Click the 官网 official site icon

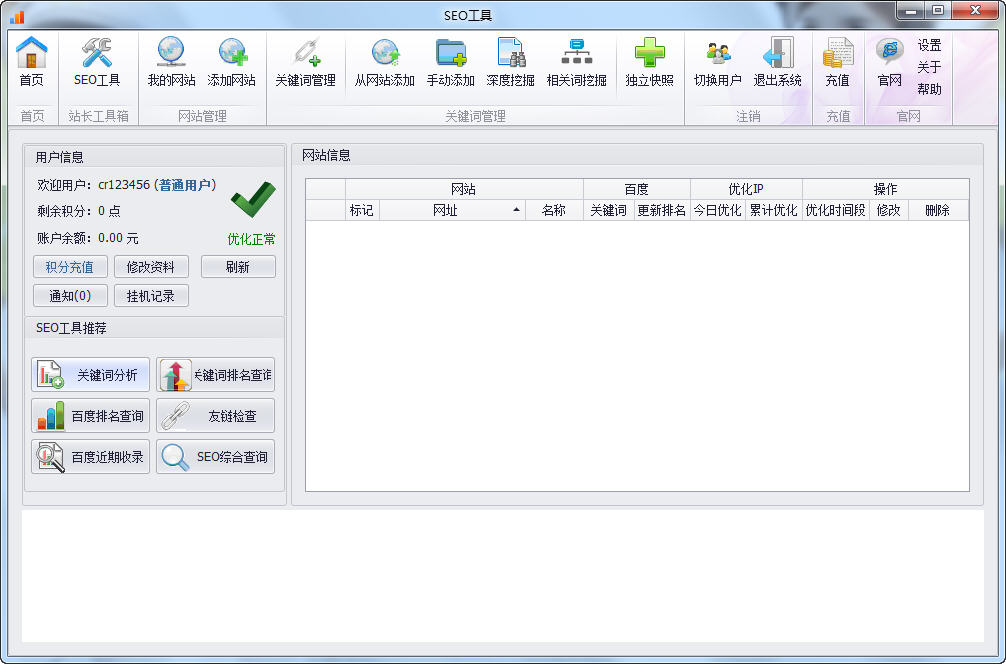888,62
